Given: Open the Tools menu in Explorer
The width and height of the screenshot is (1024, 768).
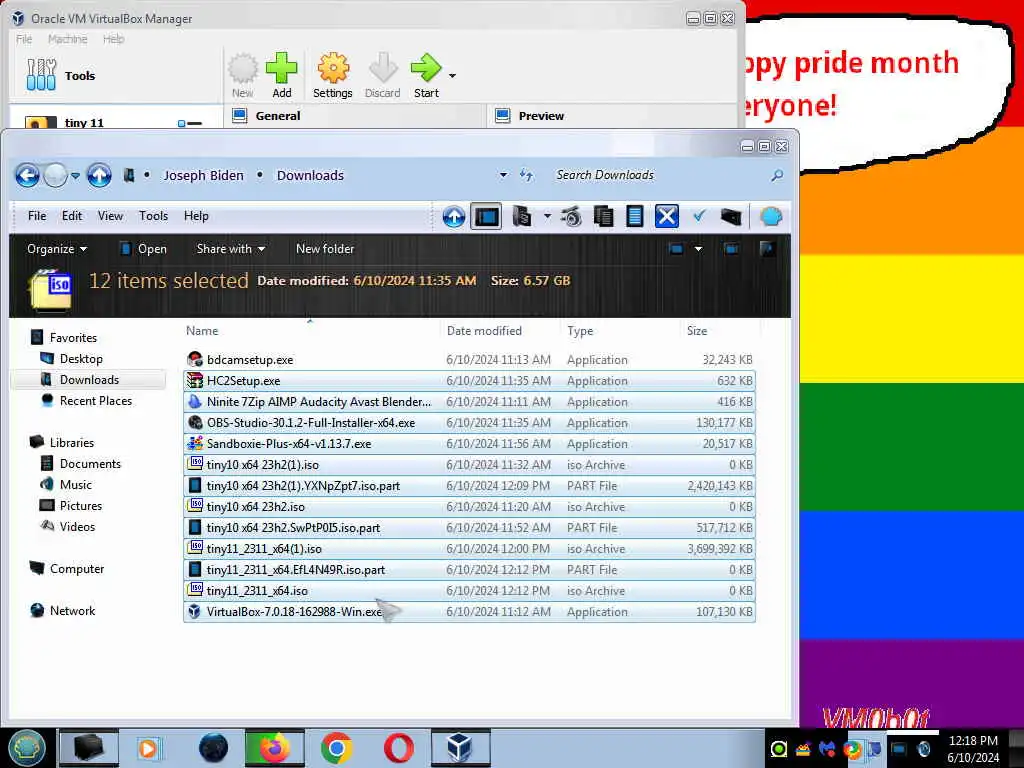Looking at the screenshot, I should [x=153, y=216].
